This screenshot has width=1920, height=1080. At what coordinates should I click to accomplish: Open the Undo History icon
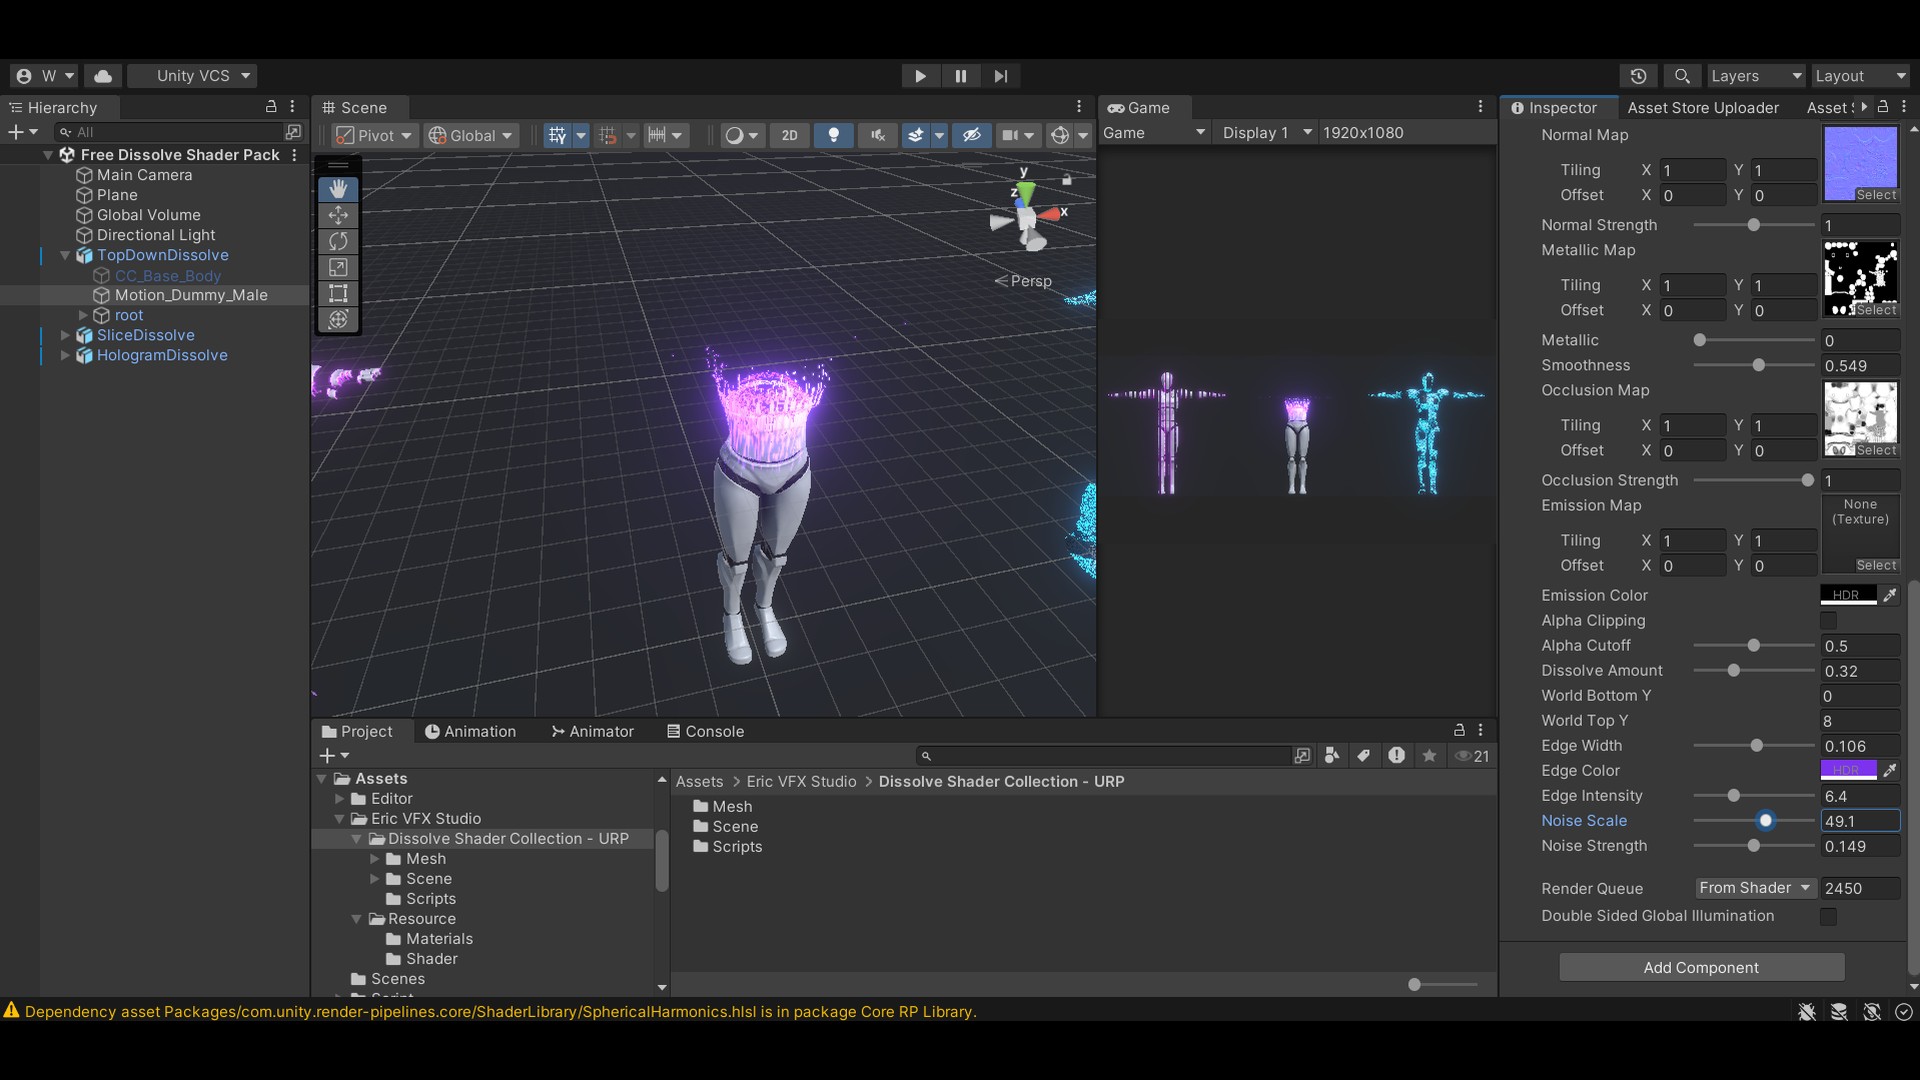(x=1638, y=76)
